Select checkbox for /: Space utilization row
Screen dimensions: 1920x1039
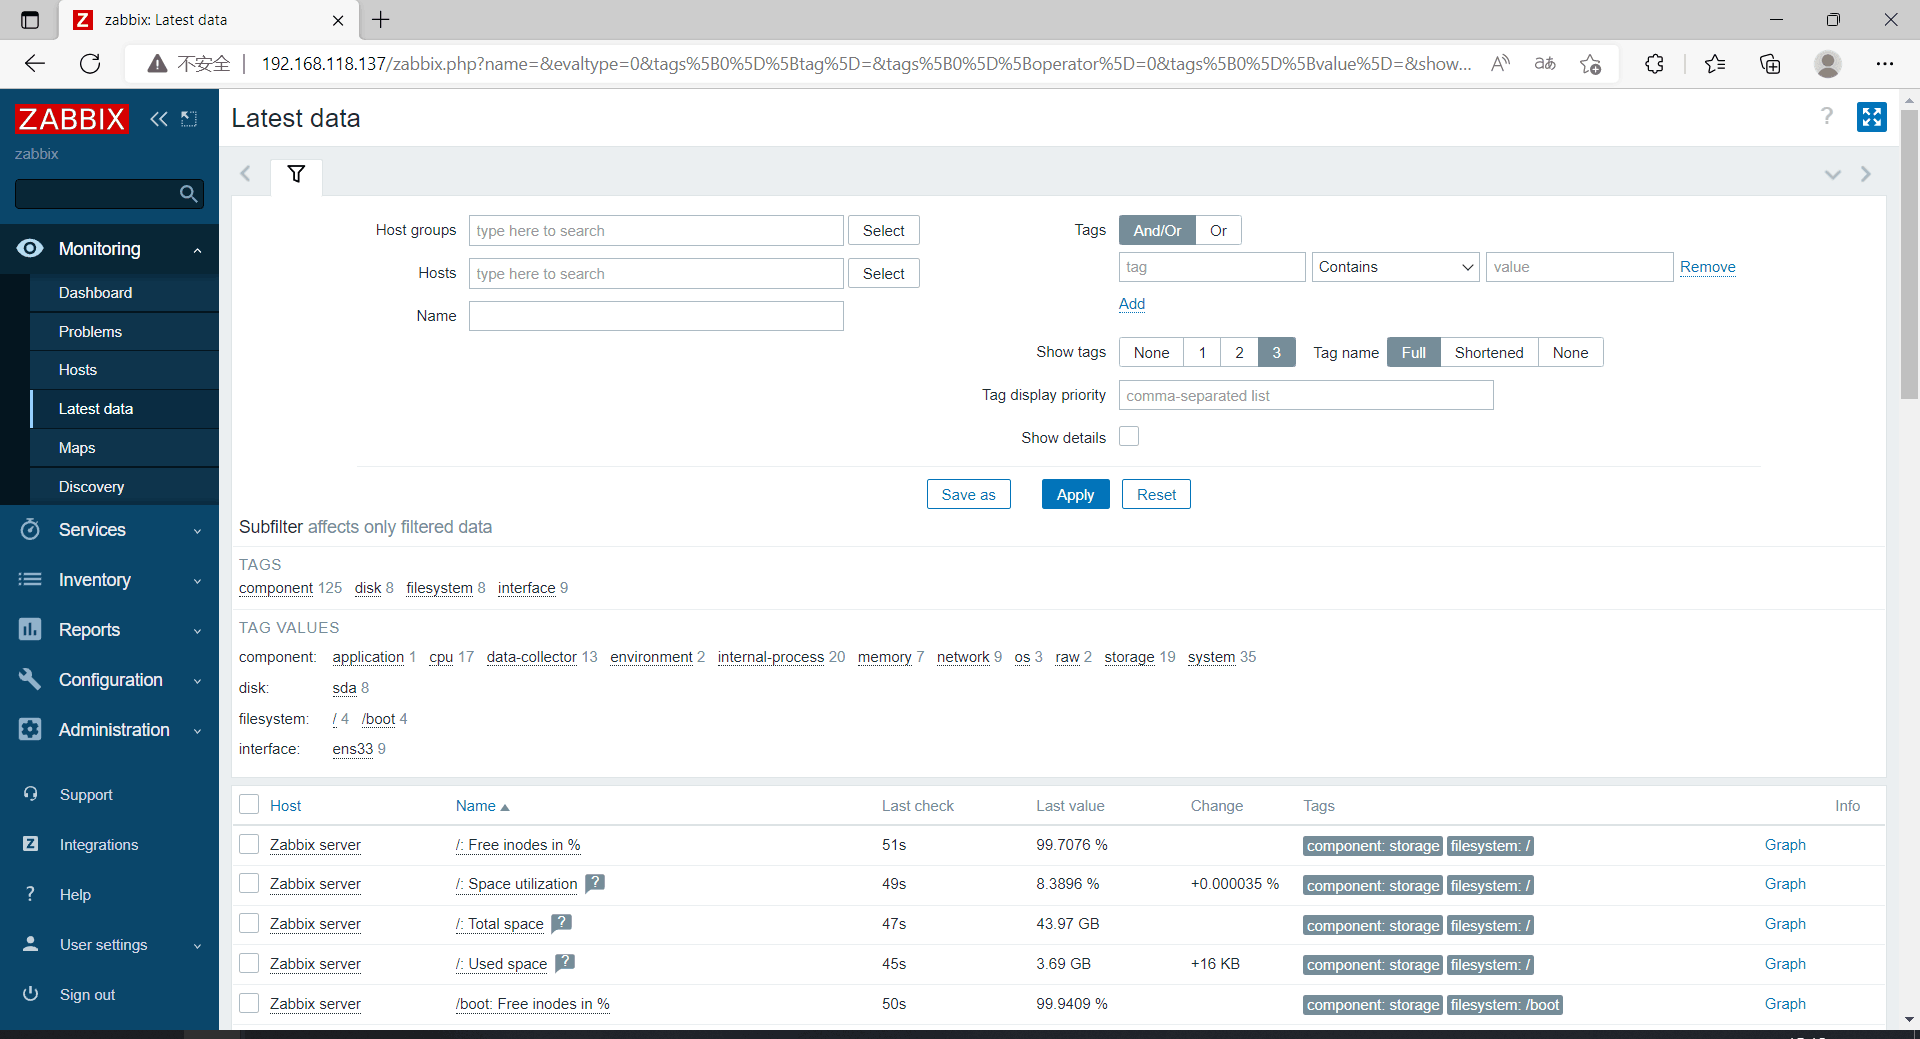(x=249, y=883)
